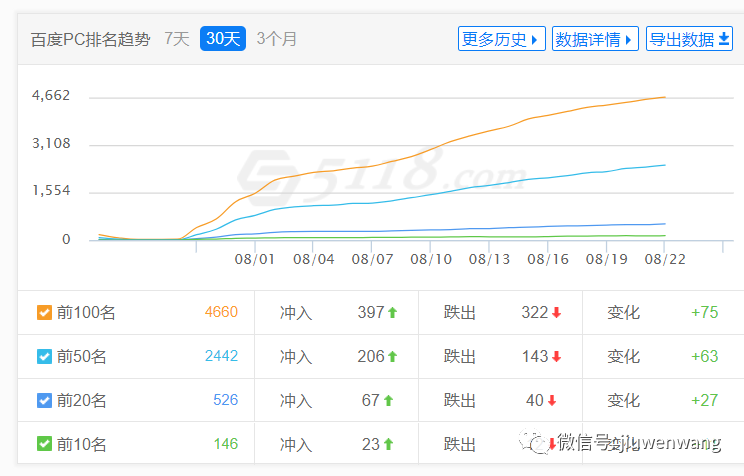Click green up arrow next to 23

point(389,444)
